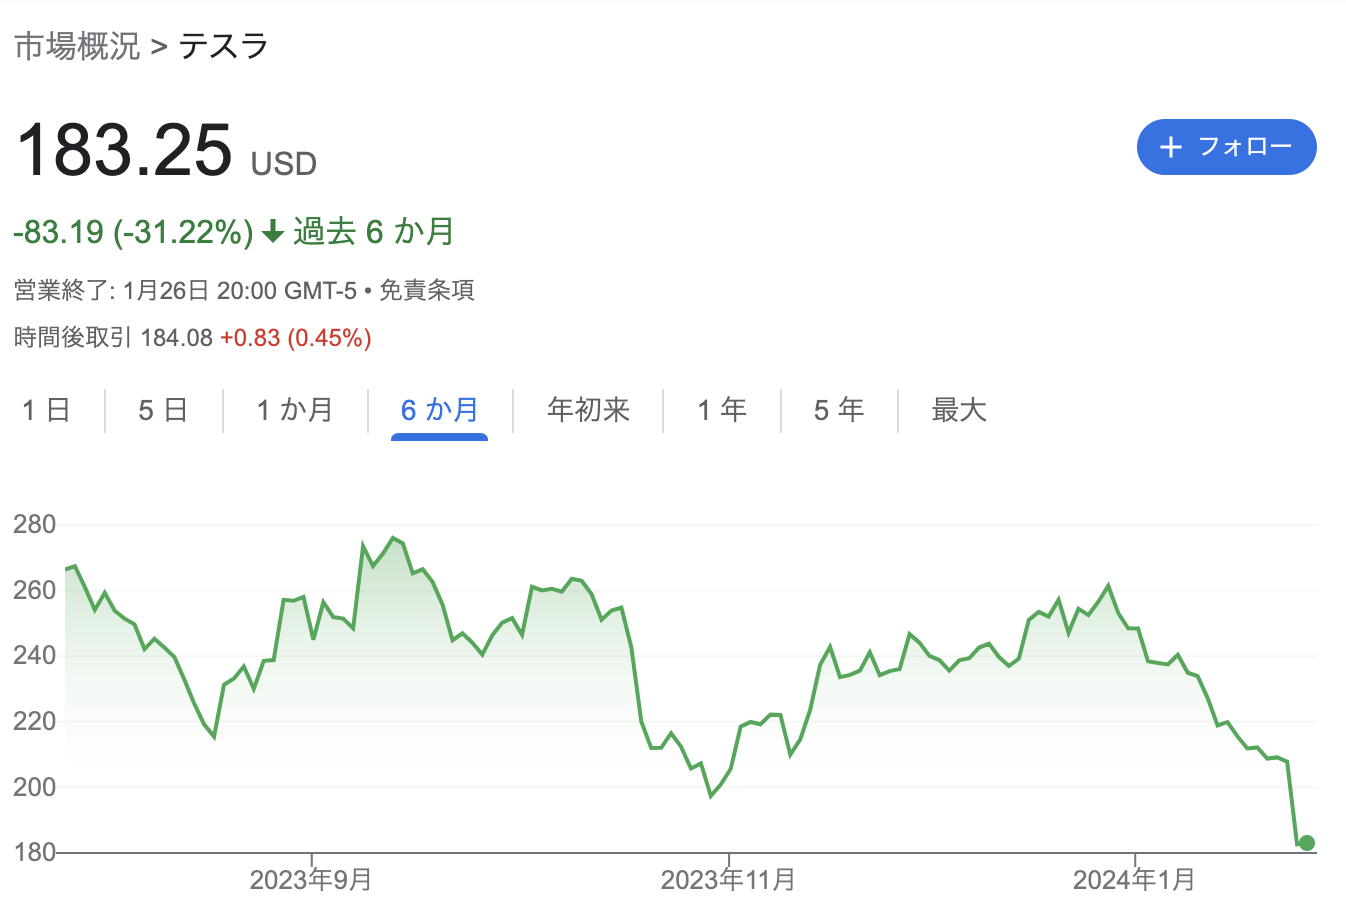Click the 200 y-axis label

pyautogui.click(x=35, y=787)
